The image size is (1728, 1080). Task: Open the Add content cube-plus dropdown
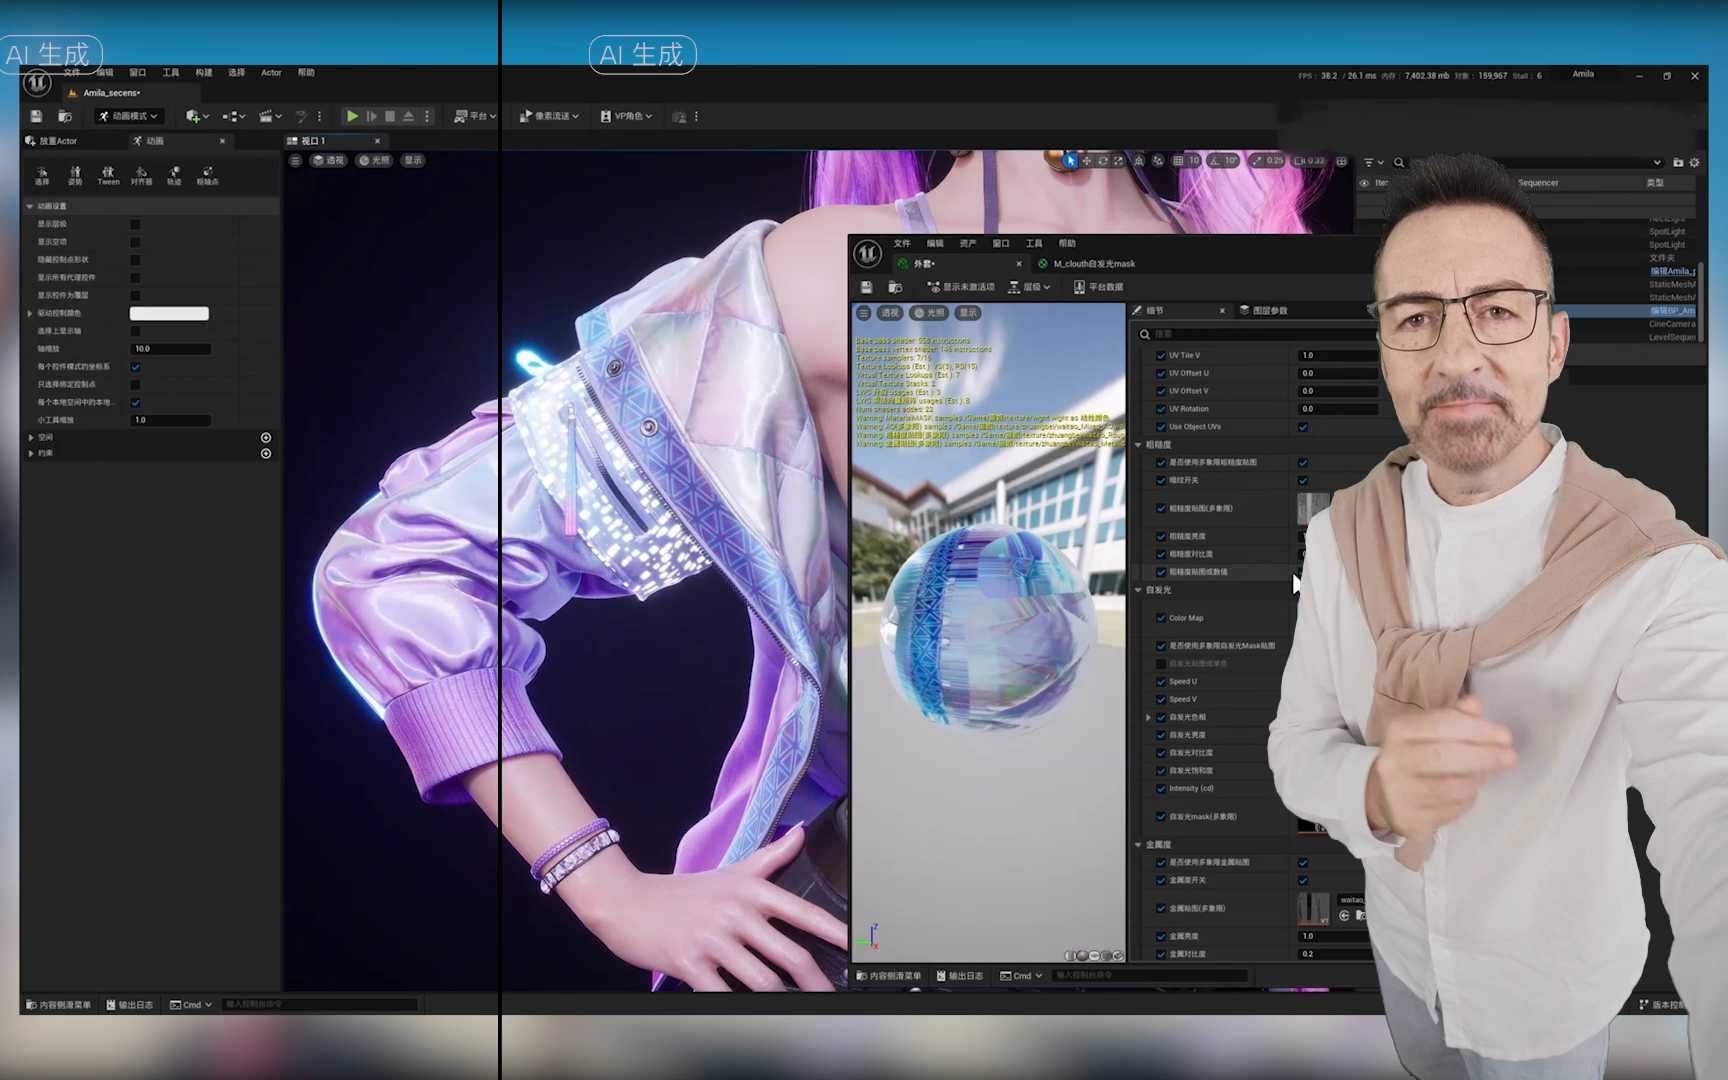pyautogui.click(x=197, y=116)
